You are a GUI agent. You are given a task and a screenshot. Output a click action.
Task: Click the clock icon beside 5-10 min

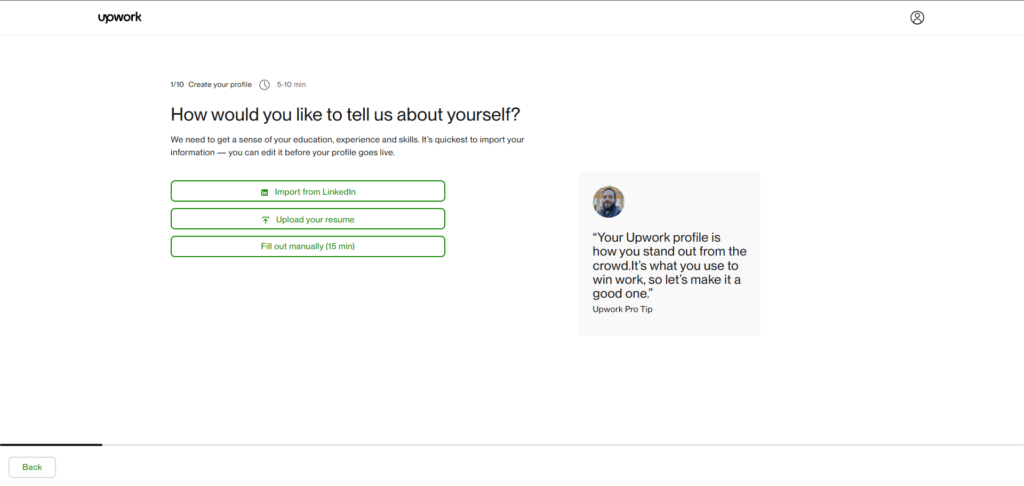click(x=264, y=84)
